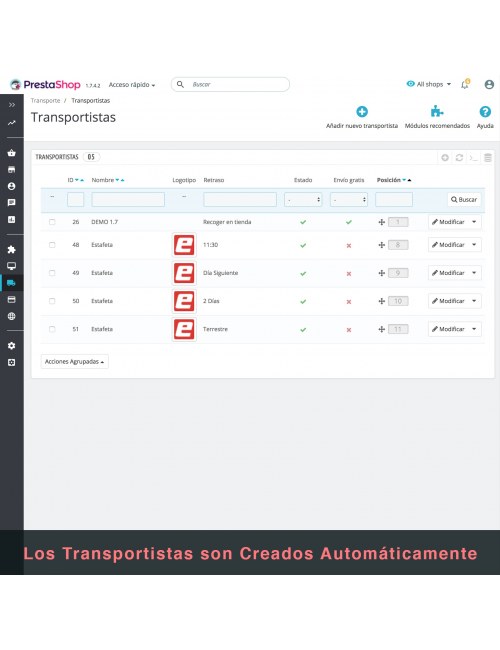
Task: Refresh the carriers list icon
Action: pyautogui.click(x=459, y=158)
